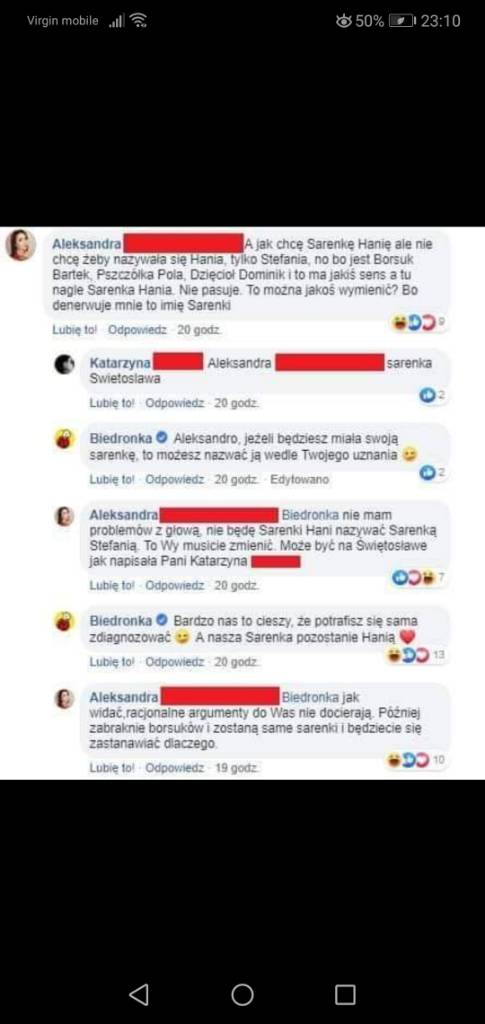This screenshot has height=1024, width=485.
Task: Reply to Katarzyna's comment via Odpowiedz
Action: 175,404
